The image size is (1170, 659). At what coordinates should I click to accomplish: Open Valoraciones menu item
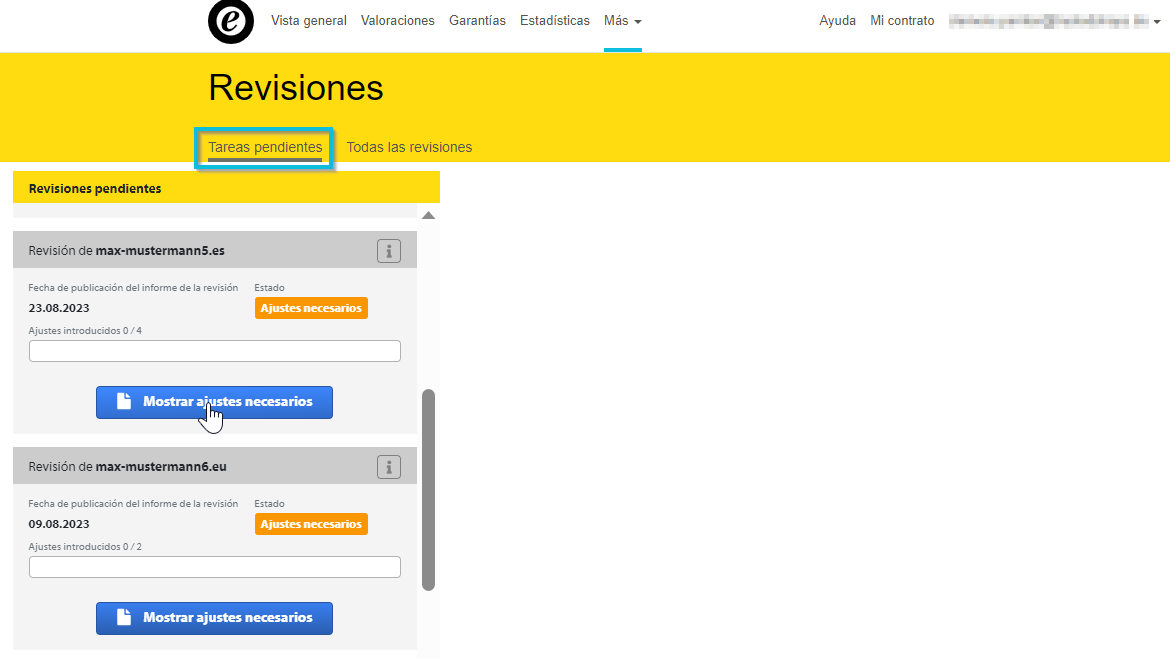coord(398,21)
